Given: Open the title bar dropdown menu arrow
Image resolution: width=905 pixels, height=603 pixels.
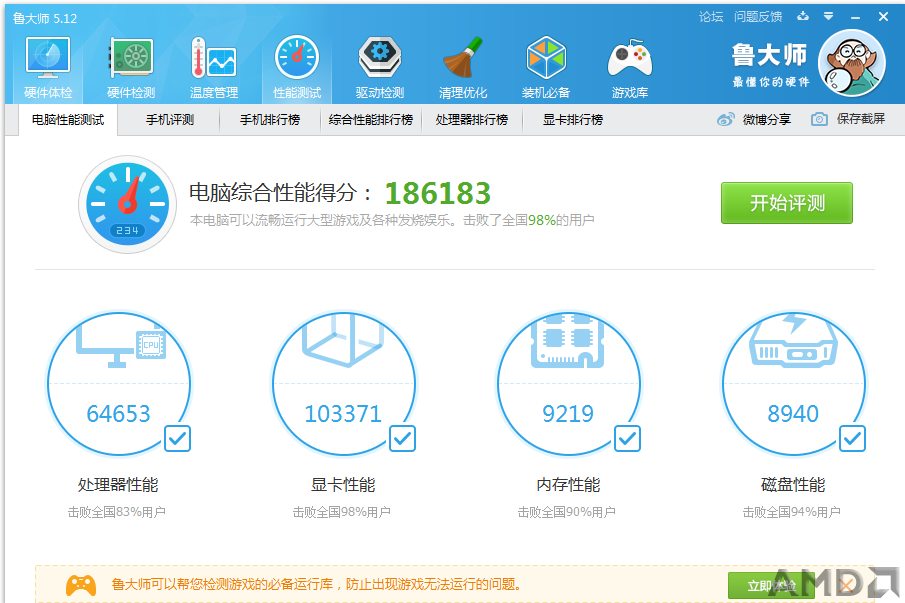Looking at the screenshot, I should 828,16.
